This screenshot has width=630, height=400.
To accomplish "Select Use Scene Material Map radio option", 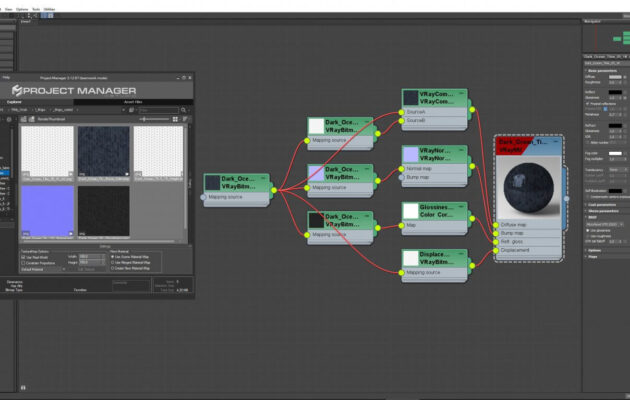I will 111,256.
